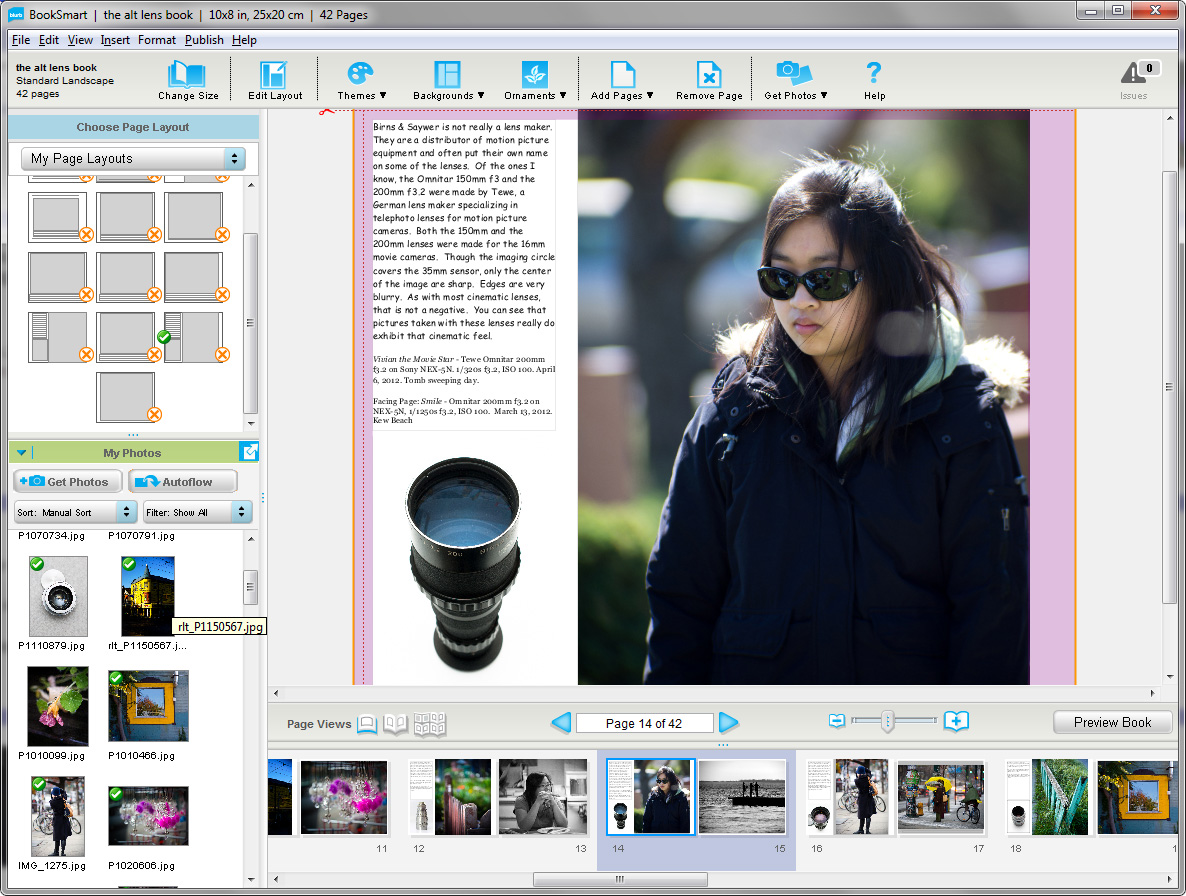Screen dimensions: 1186x896
Task: Click the Autoflow button
Action: tap(183, 482)
